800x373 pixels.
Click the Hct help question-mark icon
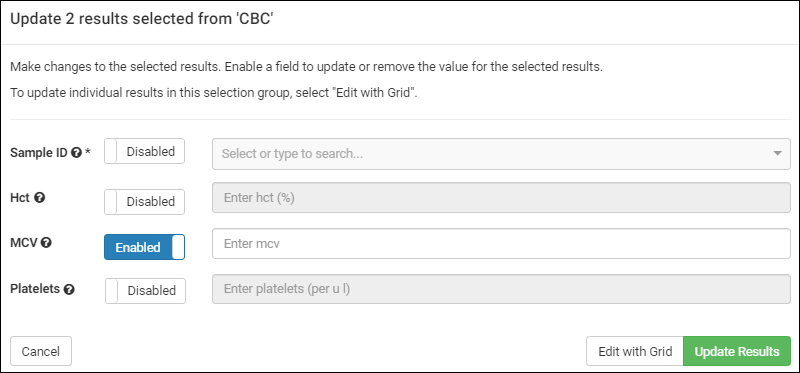coord(39,197)
